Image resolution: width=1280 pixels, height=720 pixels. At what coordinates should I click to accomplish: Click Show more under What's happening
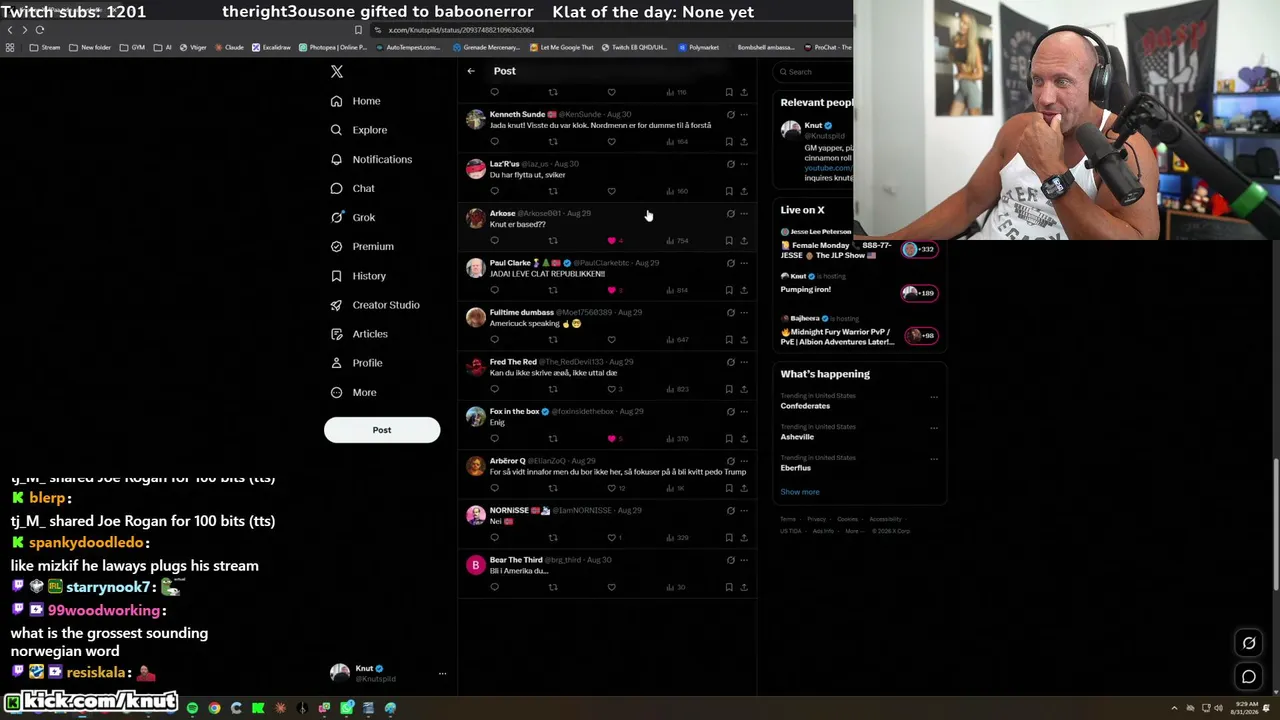(800, 492)
